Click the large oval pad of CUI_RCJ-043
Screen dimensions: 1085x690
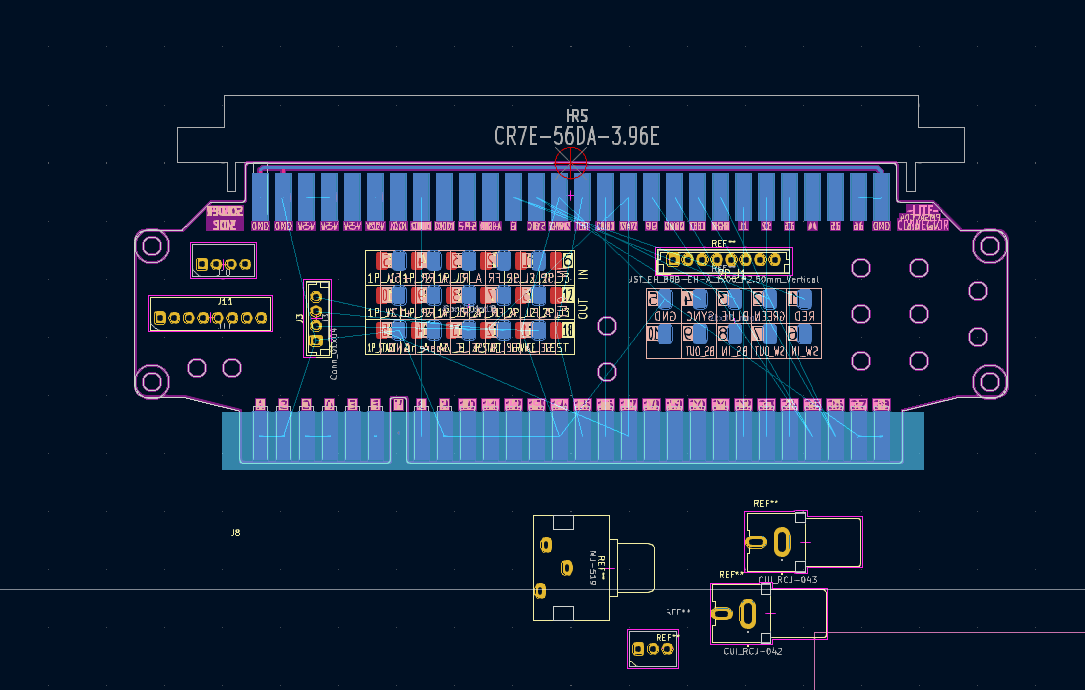tap(782, 542)
